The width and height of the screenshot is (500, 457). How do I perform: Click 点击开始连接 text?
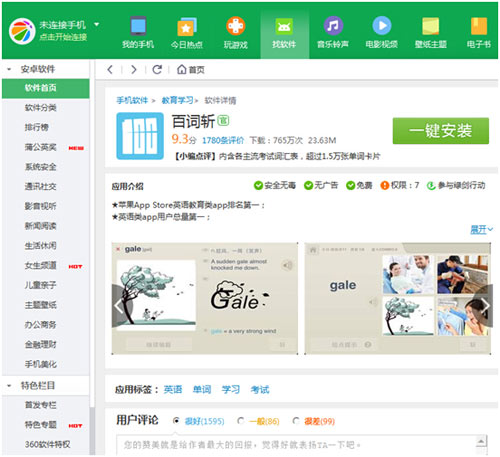(x=63, y=37)
